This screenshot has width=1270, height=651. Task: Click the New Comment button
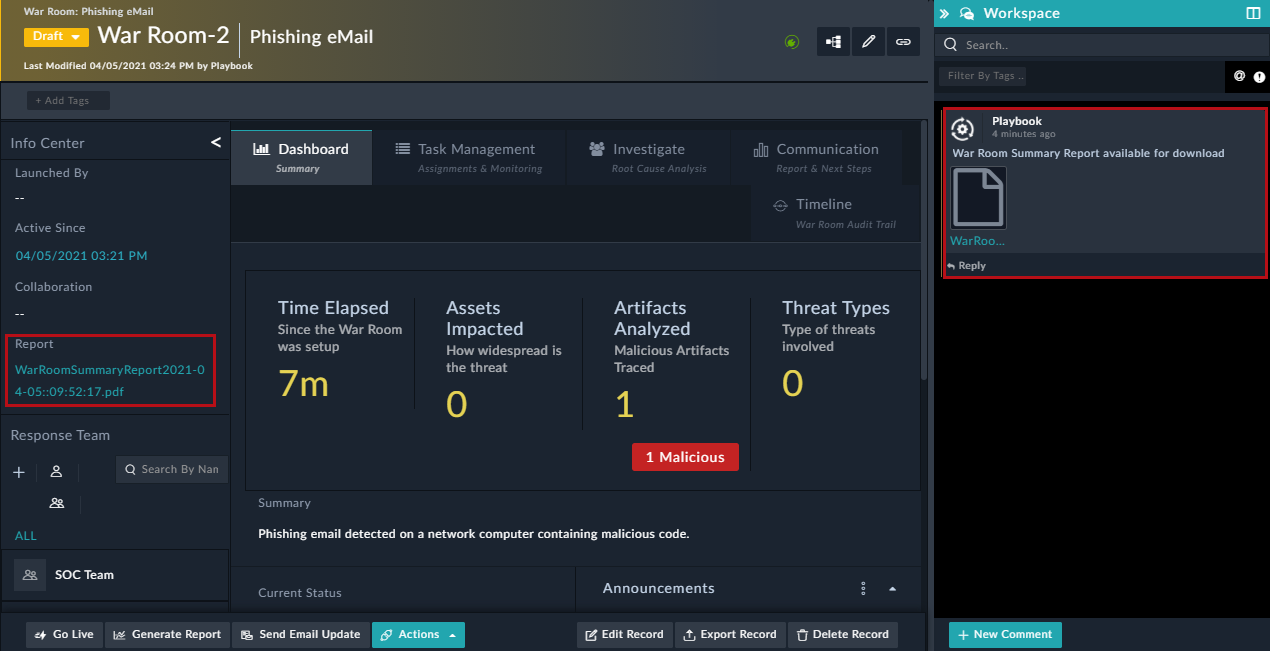[x=1005, y=634]
